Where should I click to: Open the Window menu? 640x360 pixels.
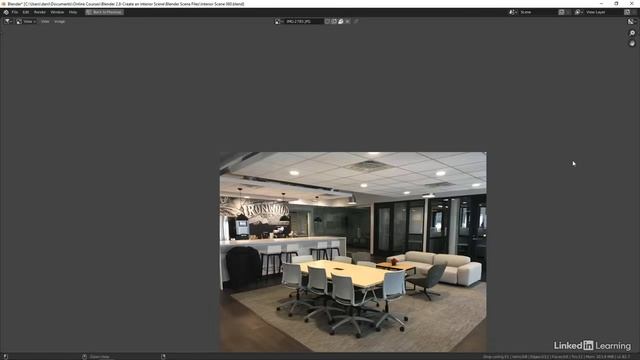[x=57, y=12]
